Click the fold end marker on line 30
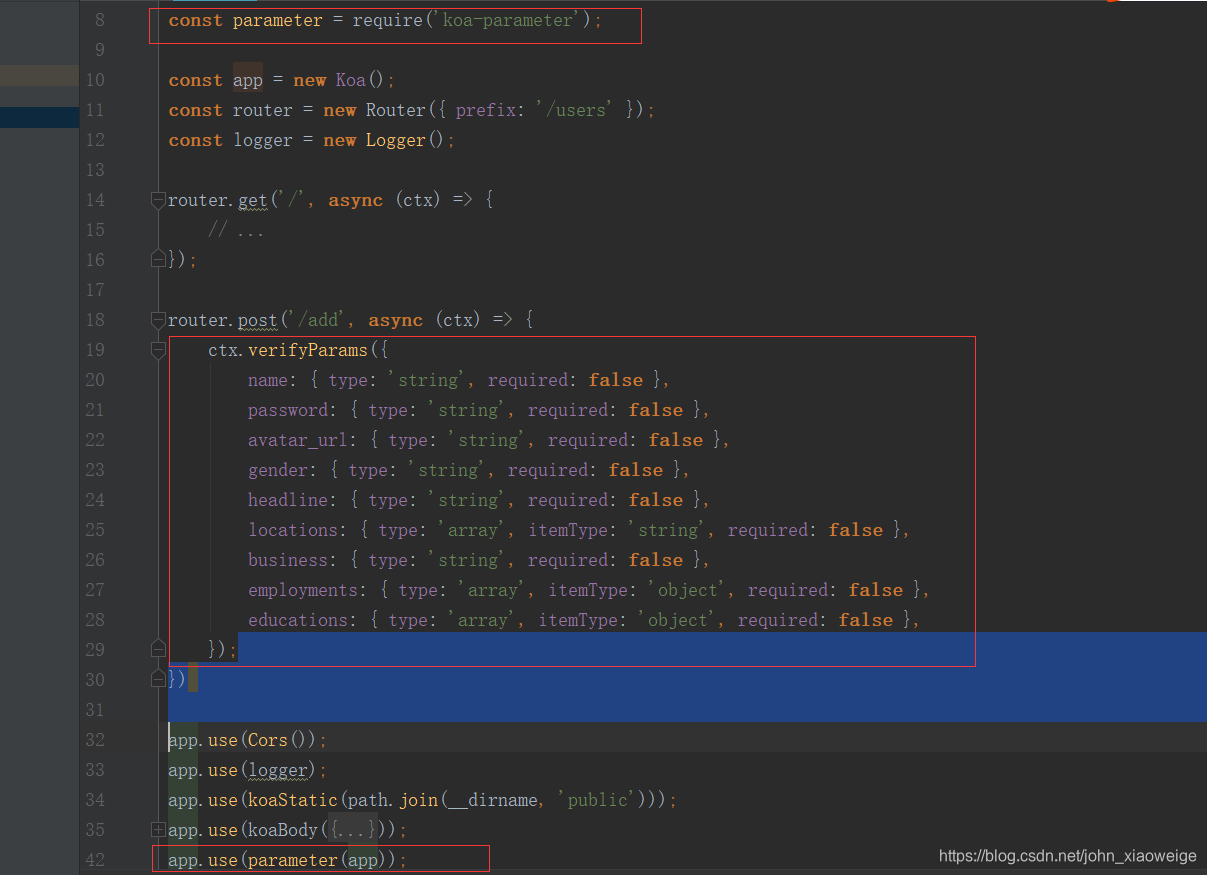 pyautogui.click(x=158, y=679)
